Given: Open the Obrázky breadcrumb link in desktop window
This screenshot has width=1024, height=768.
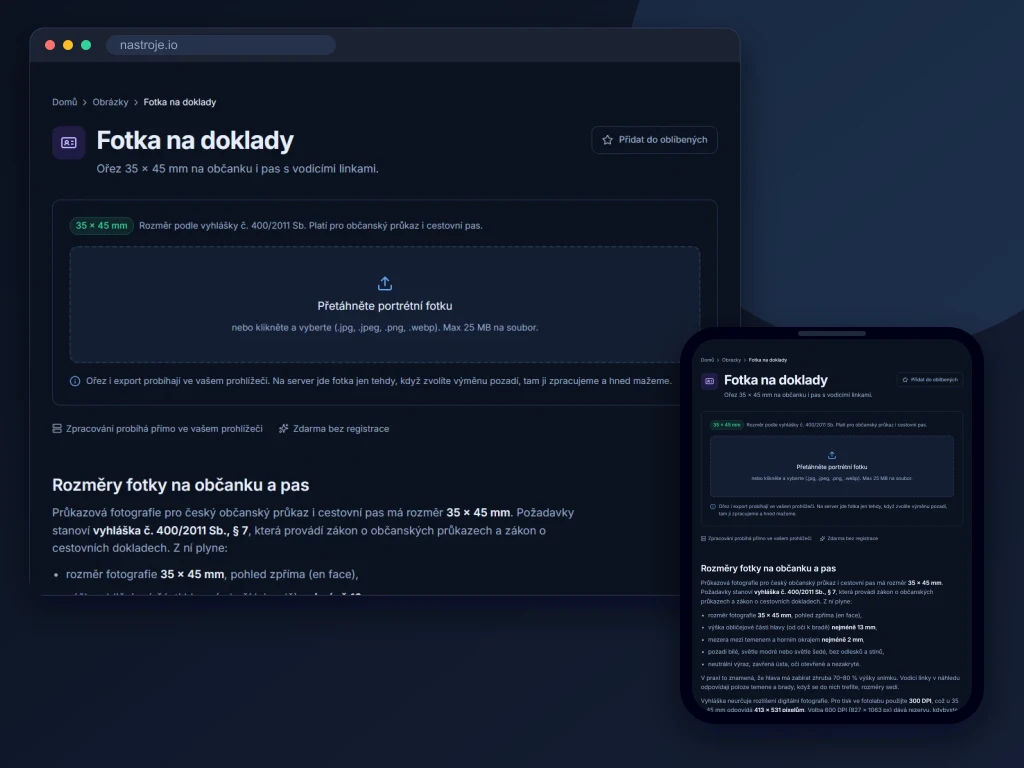Looking at the screenshot, I should (x=110, y=102).
